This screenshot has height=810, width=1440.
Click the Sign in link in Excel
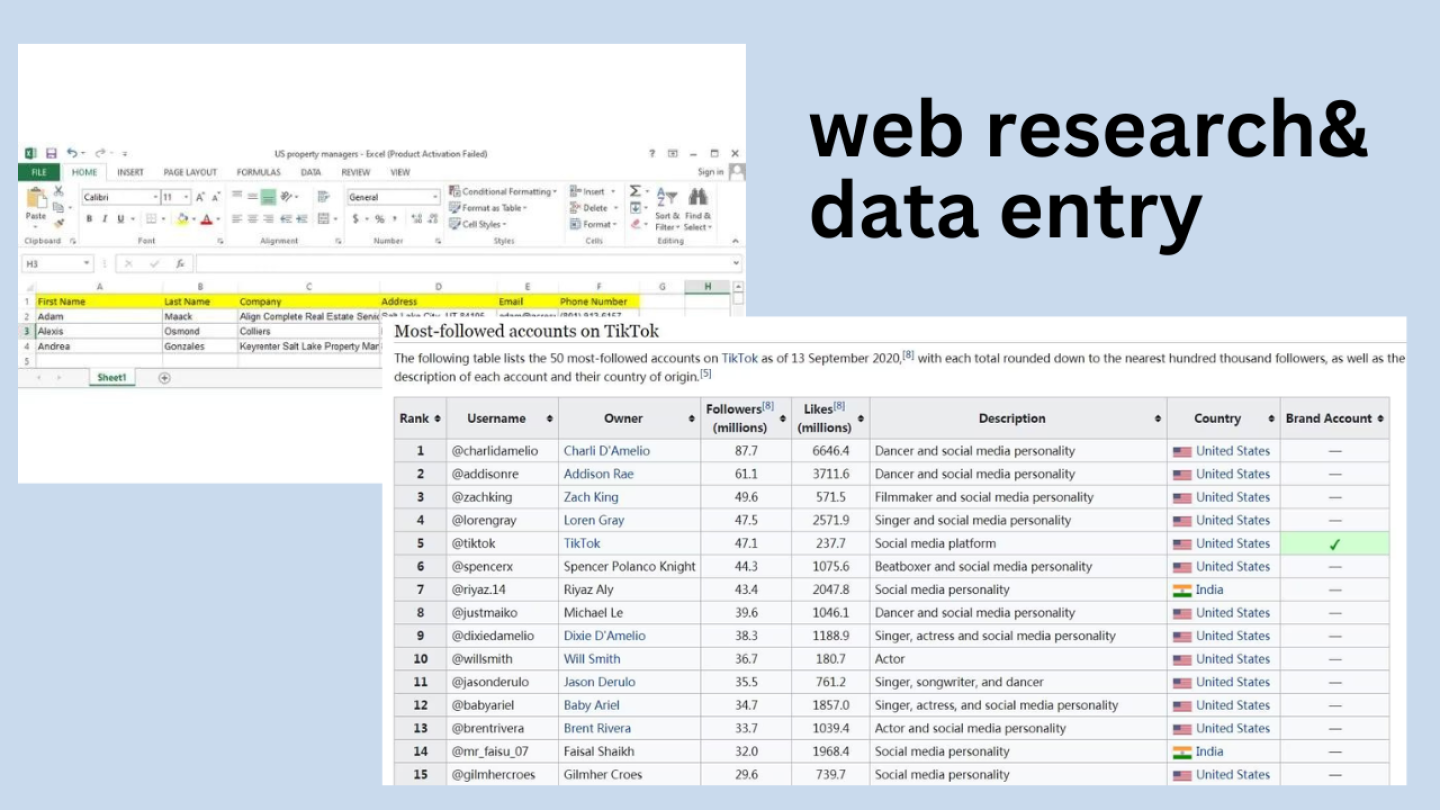[711, 172]
